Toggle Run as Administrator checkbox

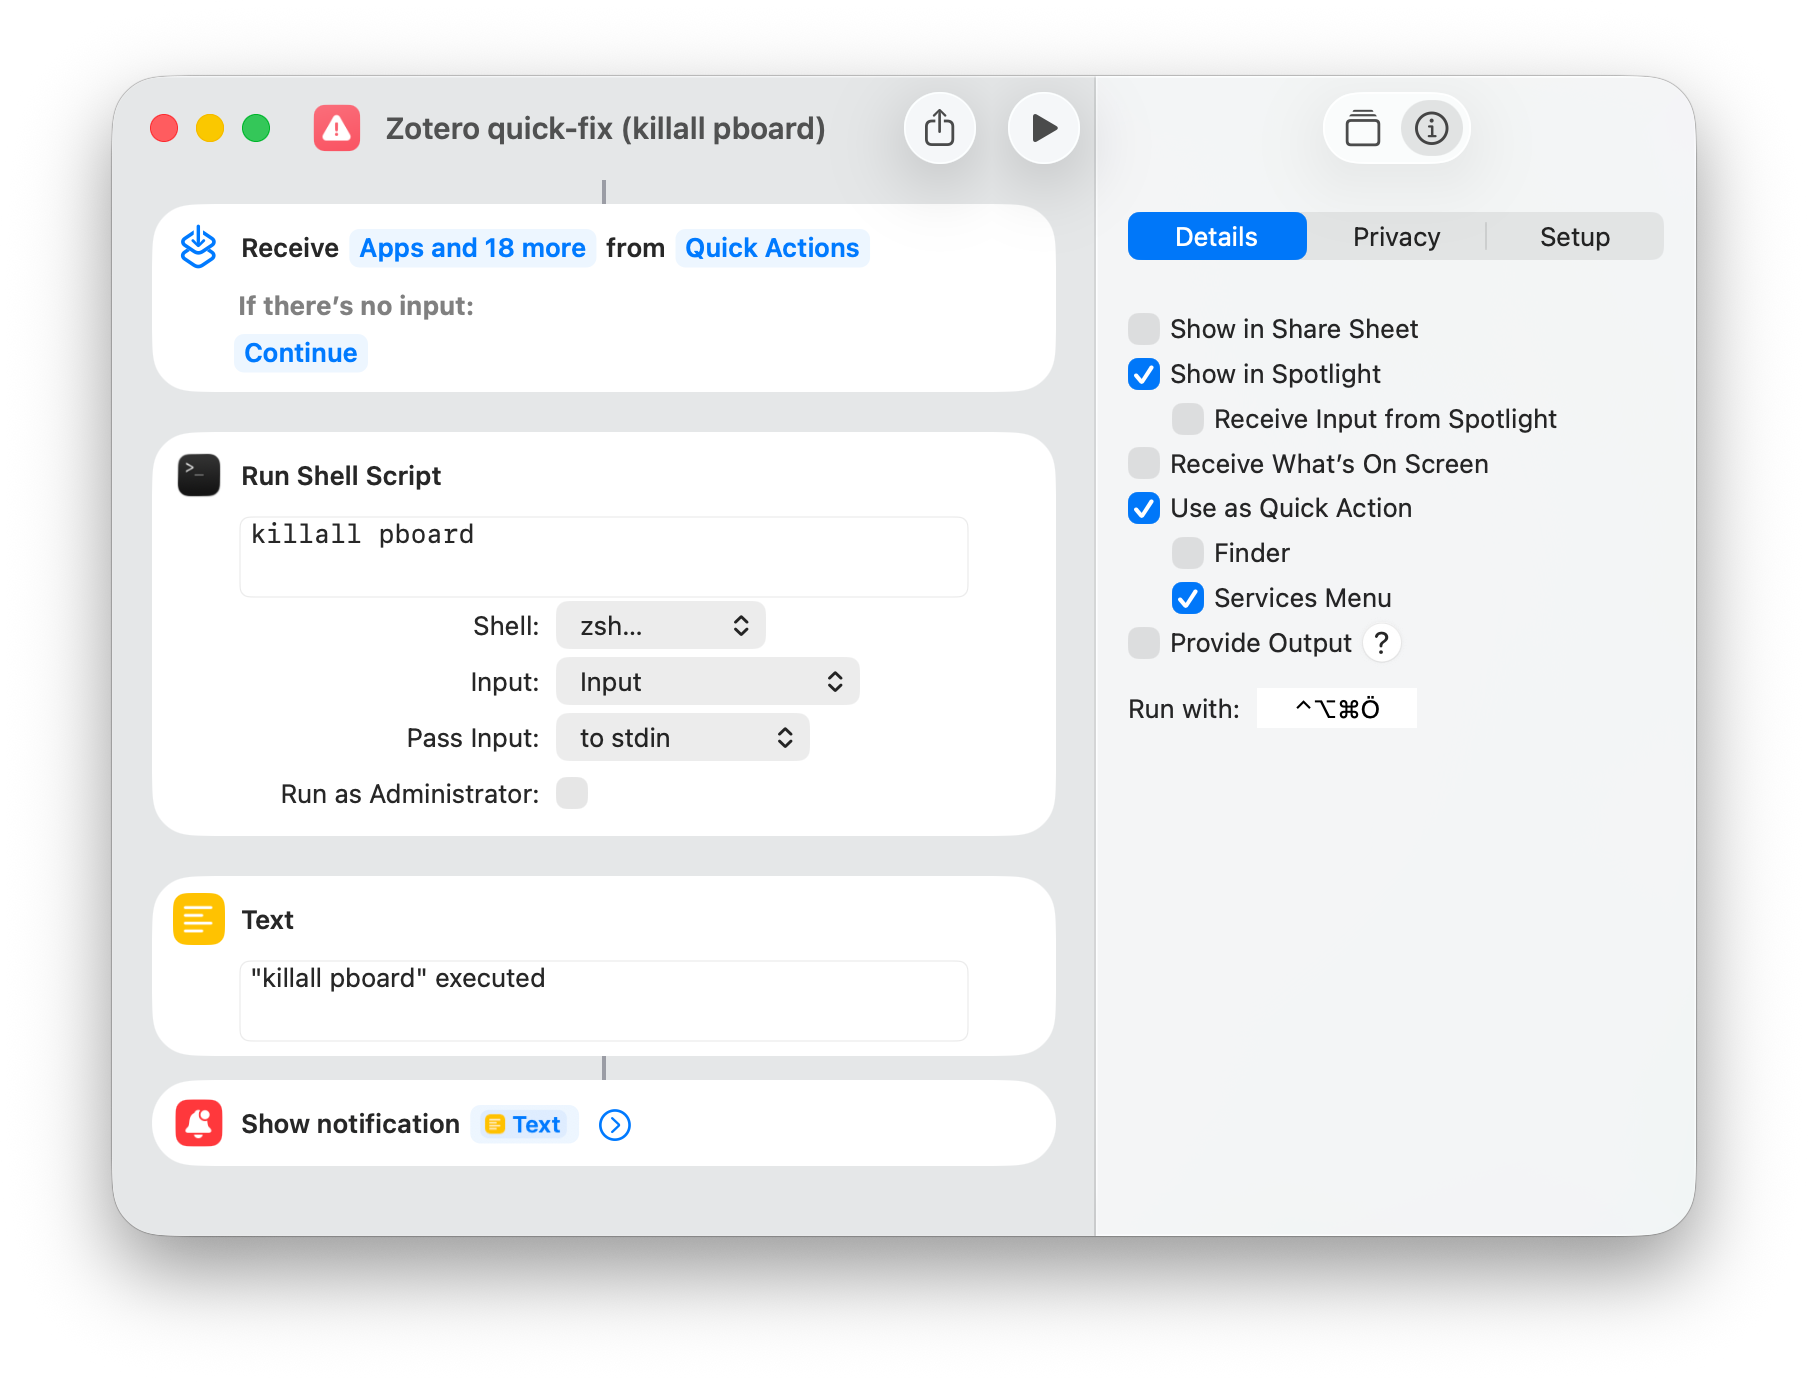572,793
